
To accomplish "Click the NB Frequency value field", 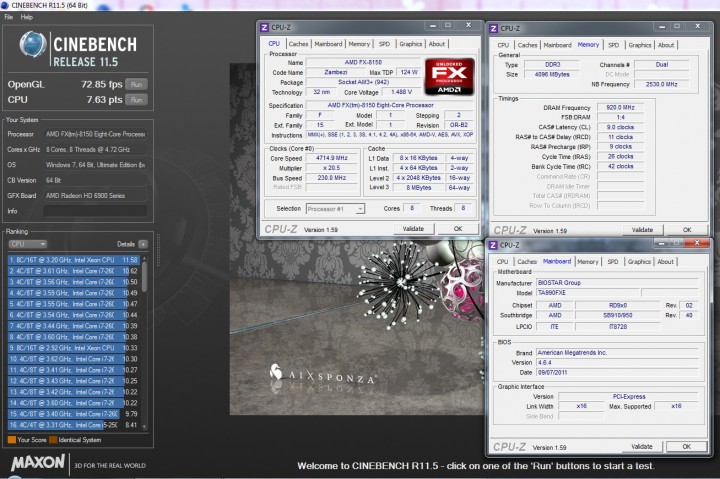I will point(662,84).
